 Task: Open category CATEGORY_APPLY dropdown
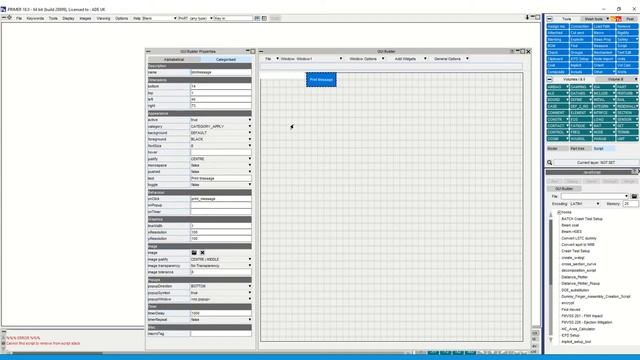221,127
